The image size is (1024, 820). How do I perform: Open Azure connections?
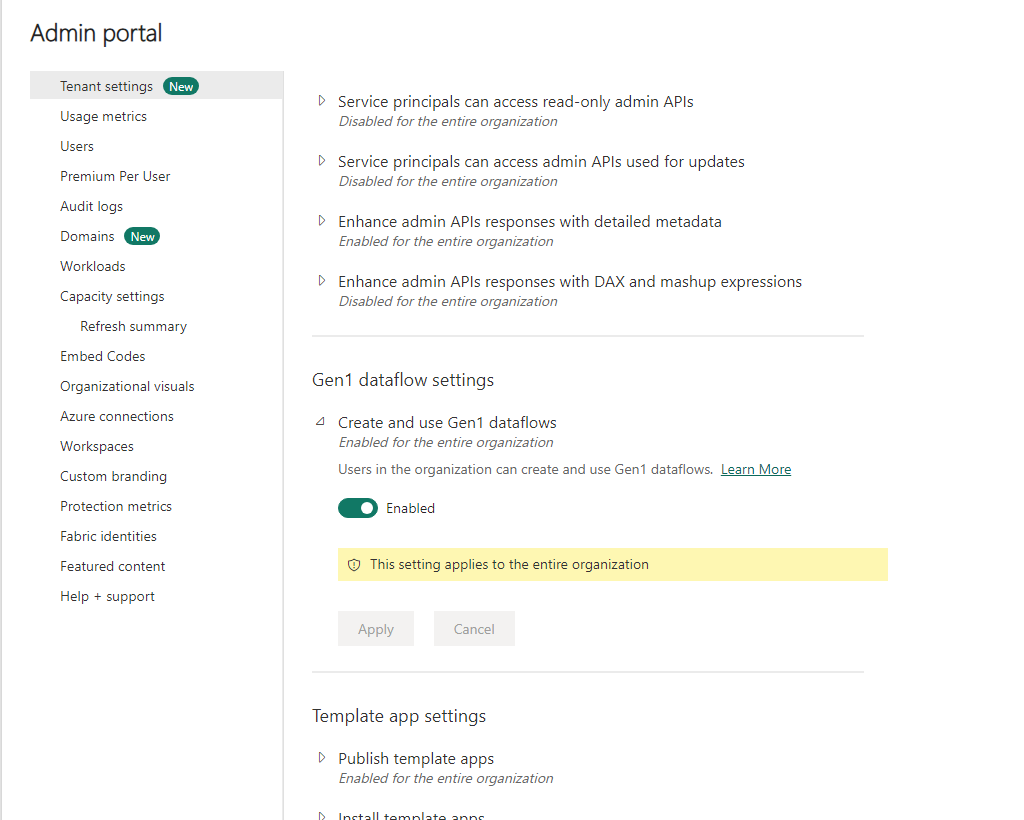(117, 417)
